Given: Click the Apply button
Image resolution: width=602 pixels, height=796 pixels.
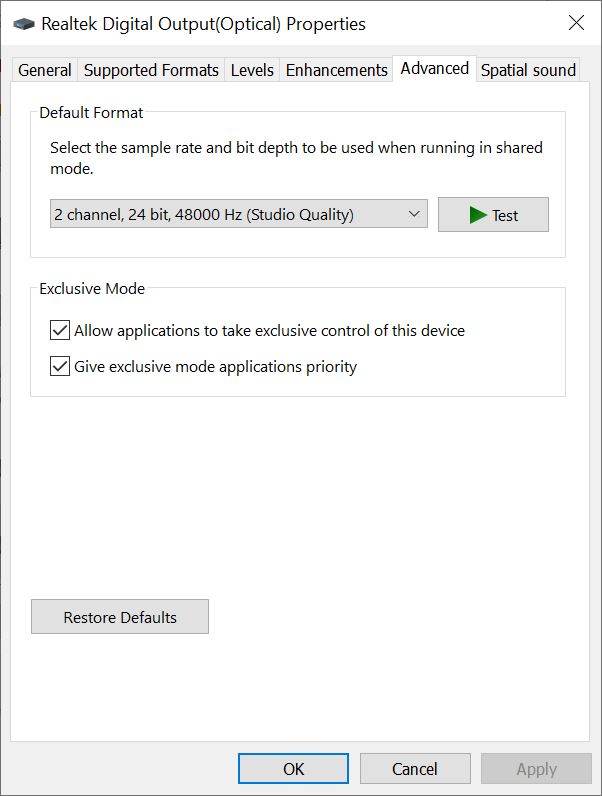Looking at the screenshot, I should click(x=536, y=768).
